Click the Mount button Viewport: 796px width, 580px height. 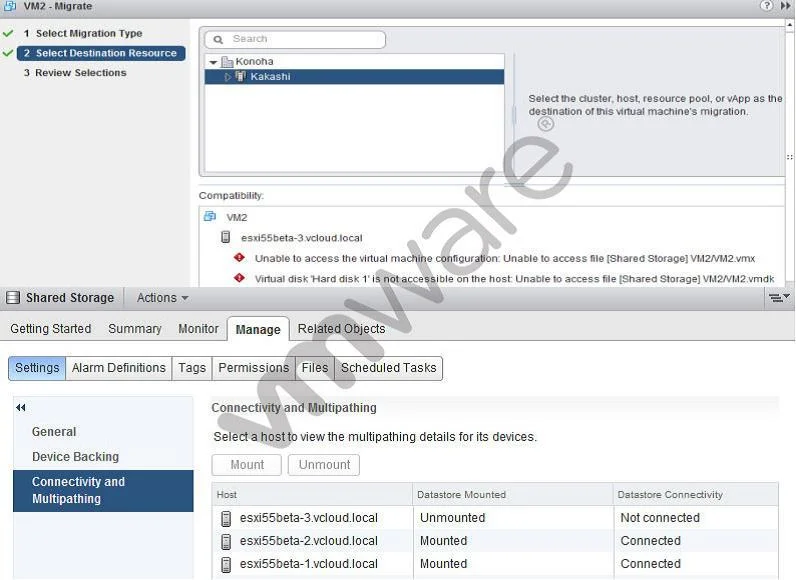[x=247, y=465]
